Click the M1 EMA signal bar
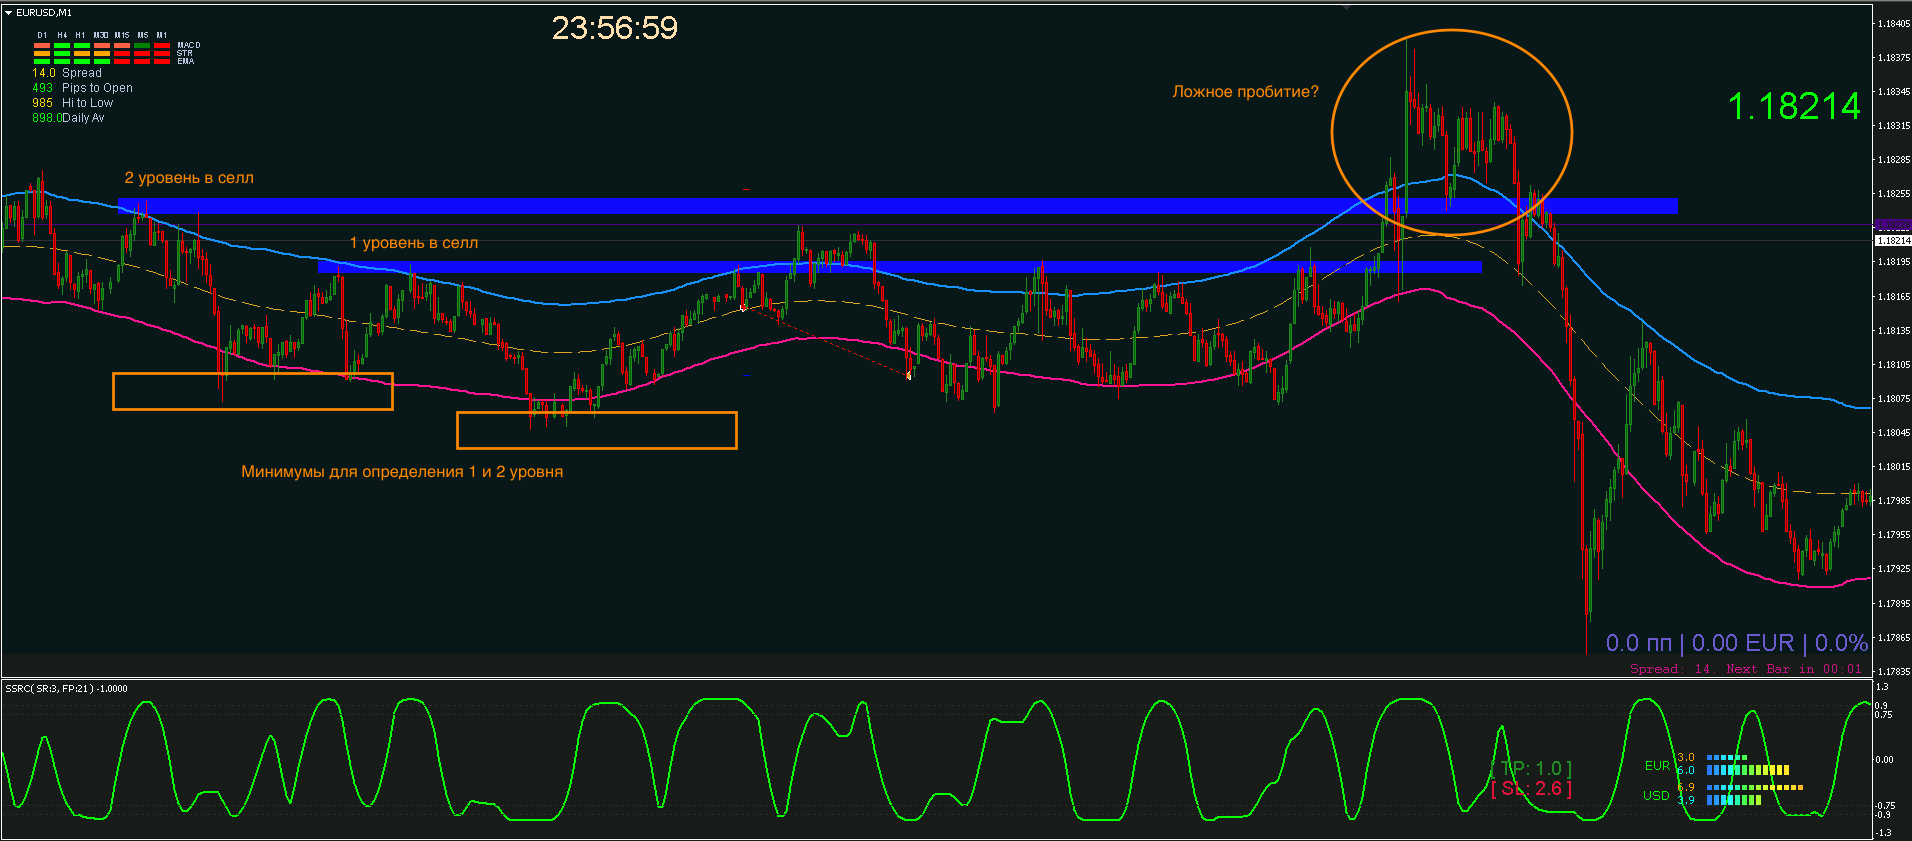Screen dimensions: 1912x841 (162, 61)
